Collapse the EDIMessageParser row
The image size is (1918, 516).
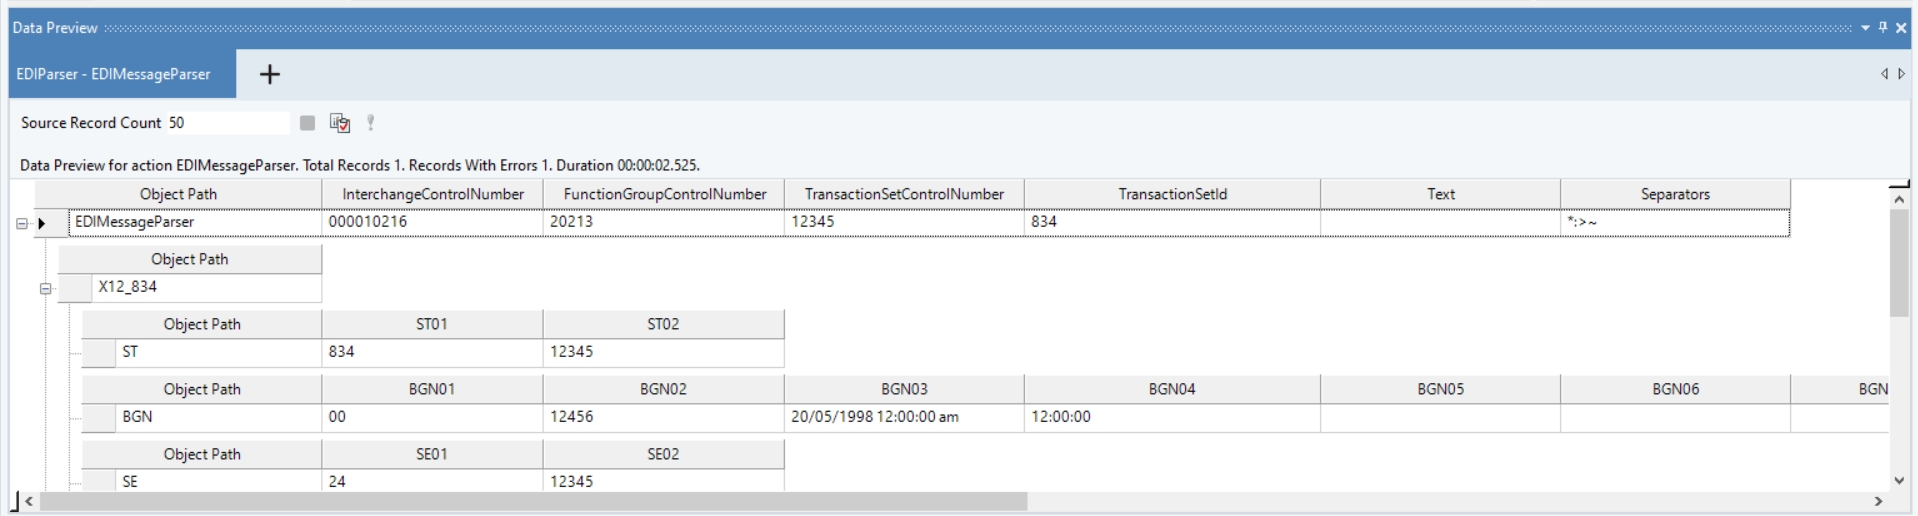point(22,223)
